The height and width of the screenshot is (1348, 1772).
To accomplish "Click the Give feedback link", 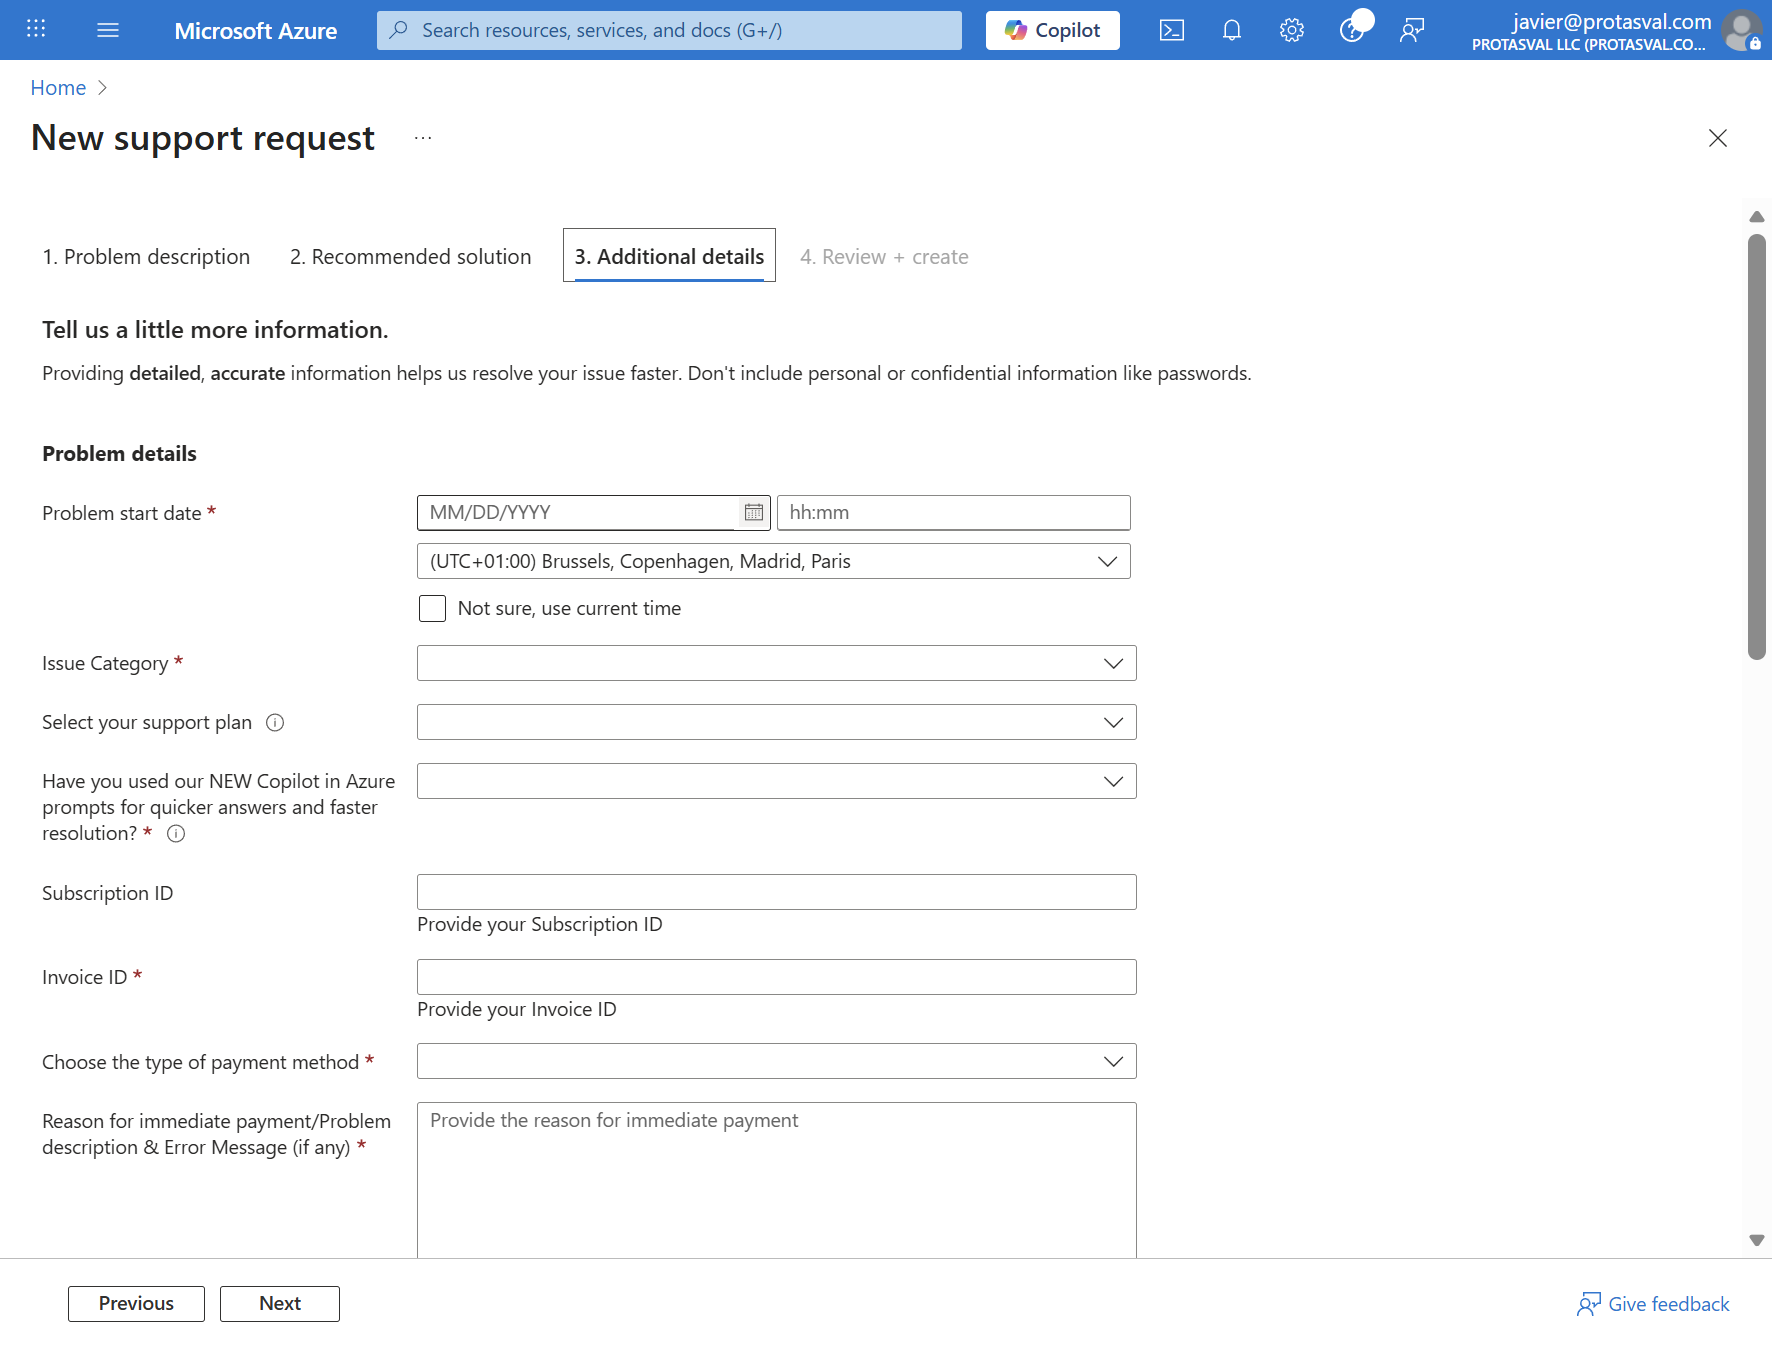I will tap(1654, 1304).
